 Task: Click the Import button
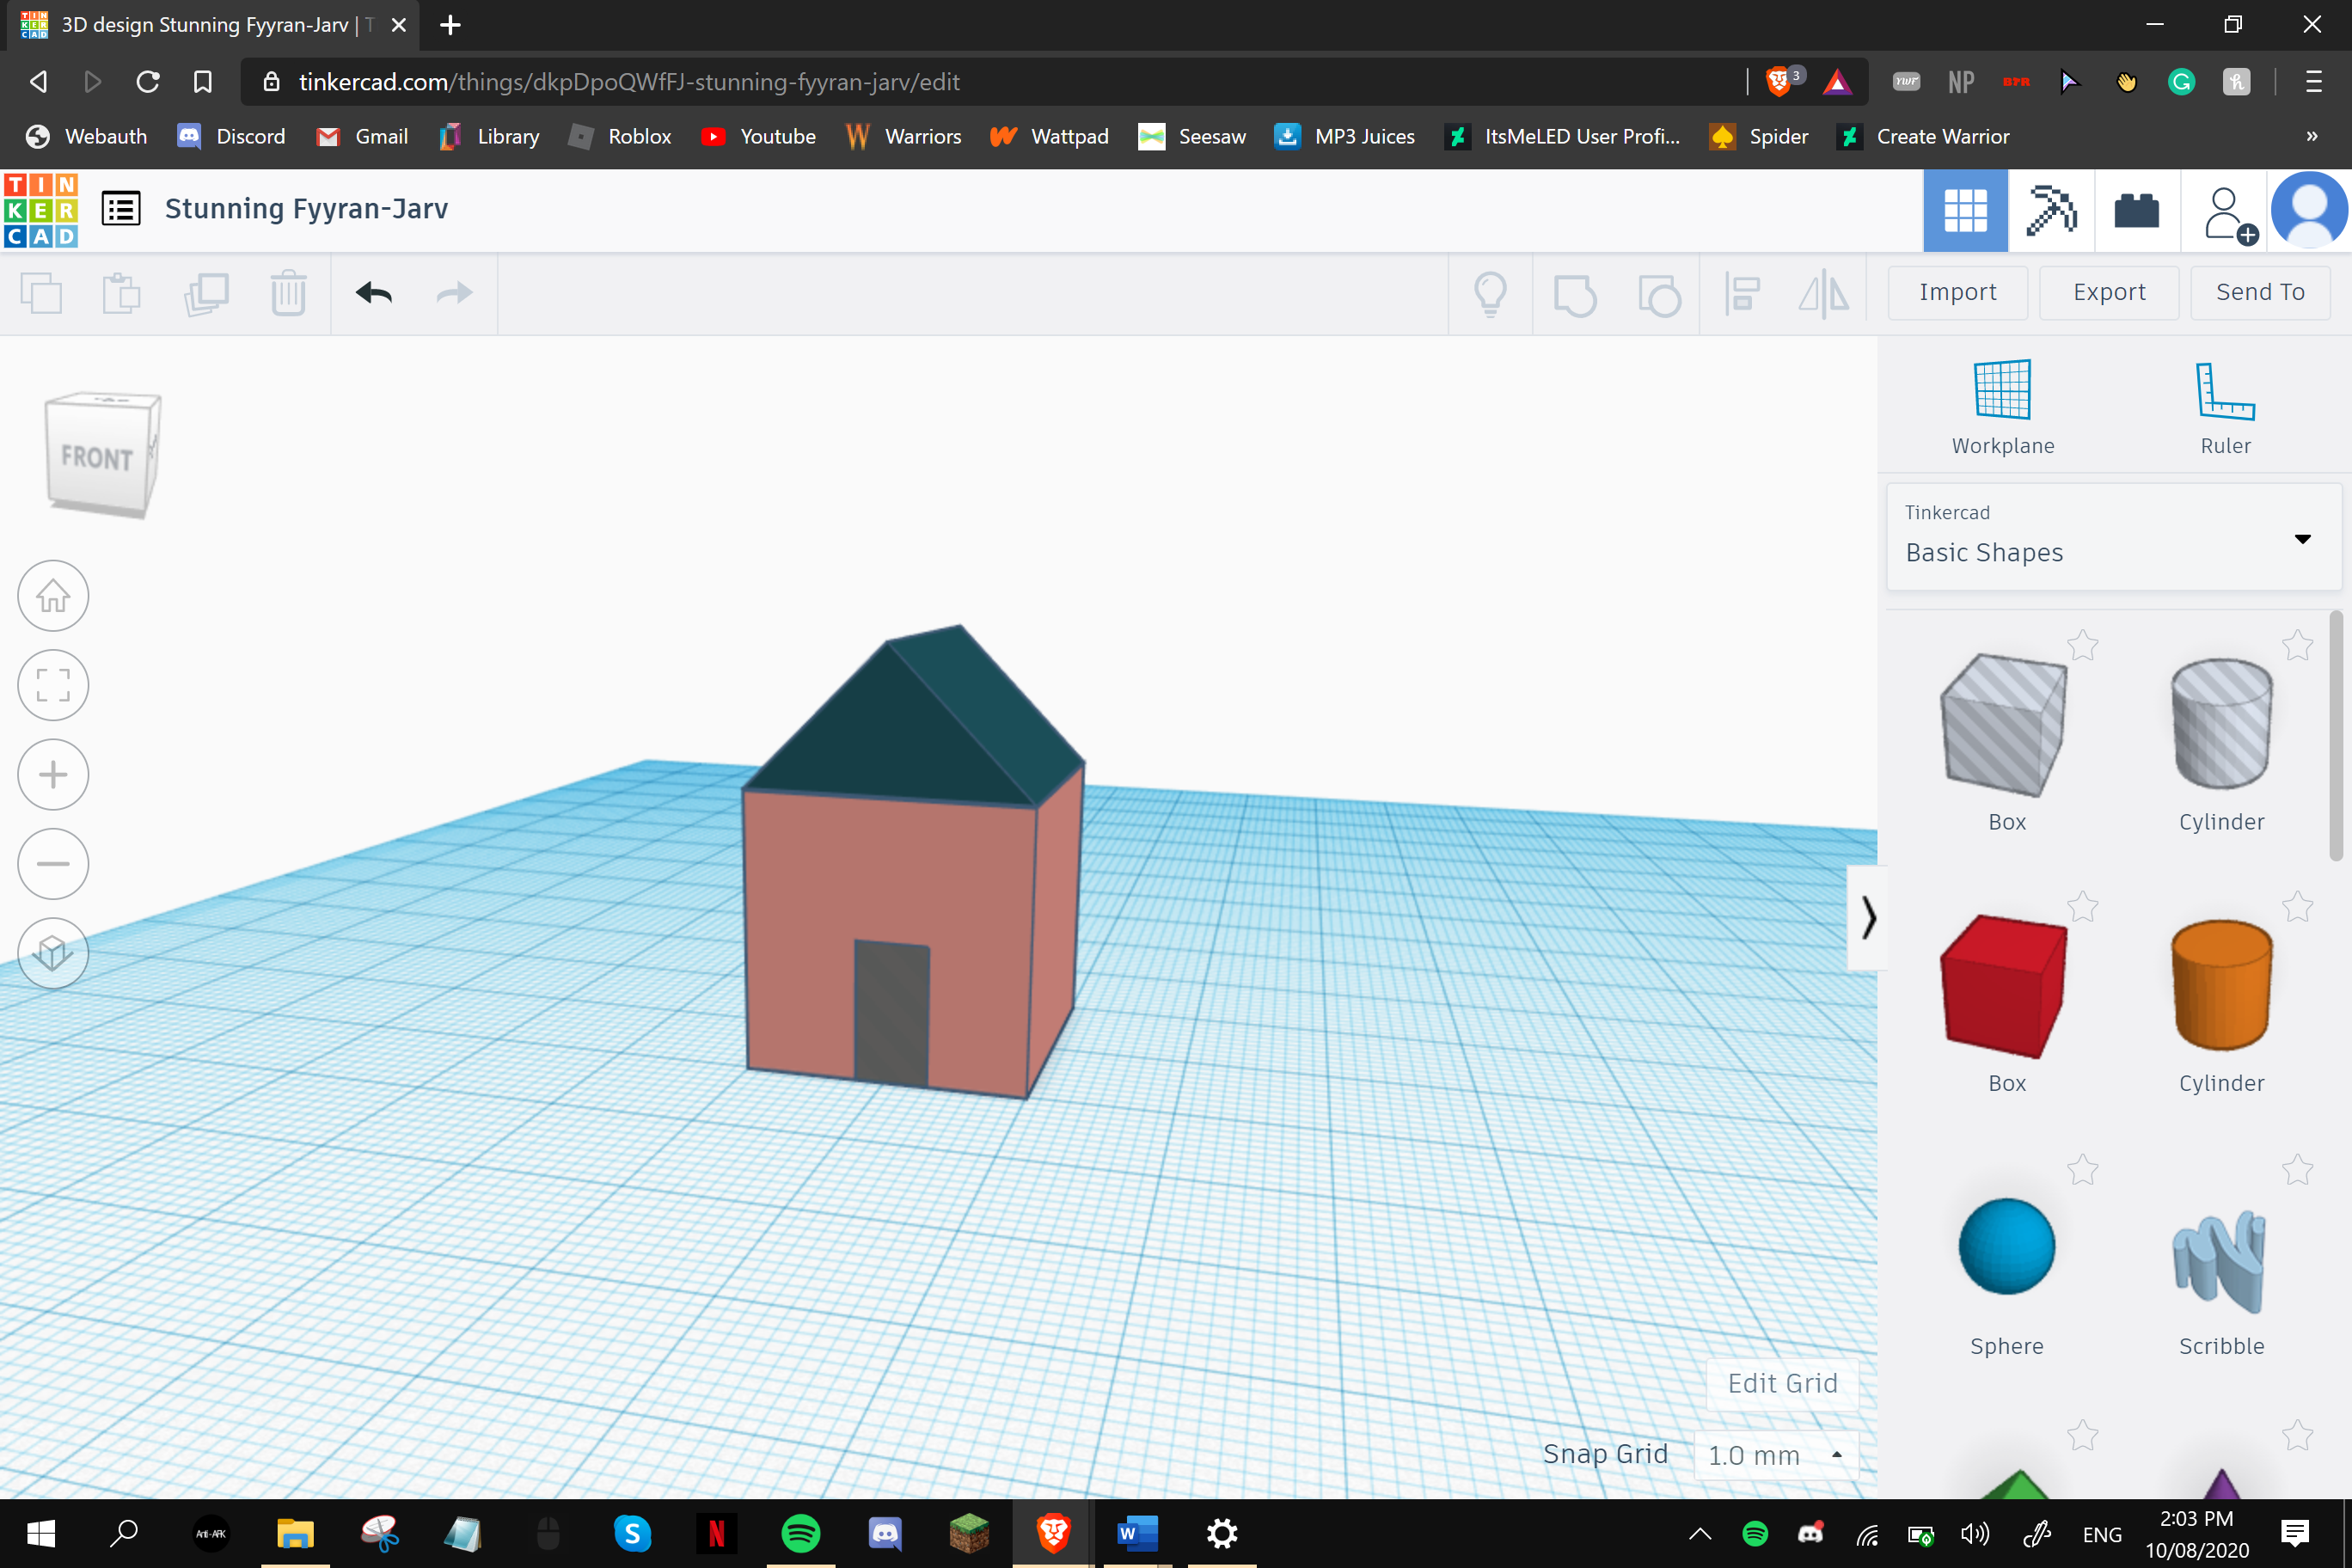1957,291
